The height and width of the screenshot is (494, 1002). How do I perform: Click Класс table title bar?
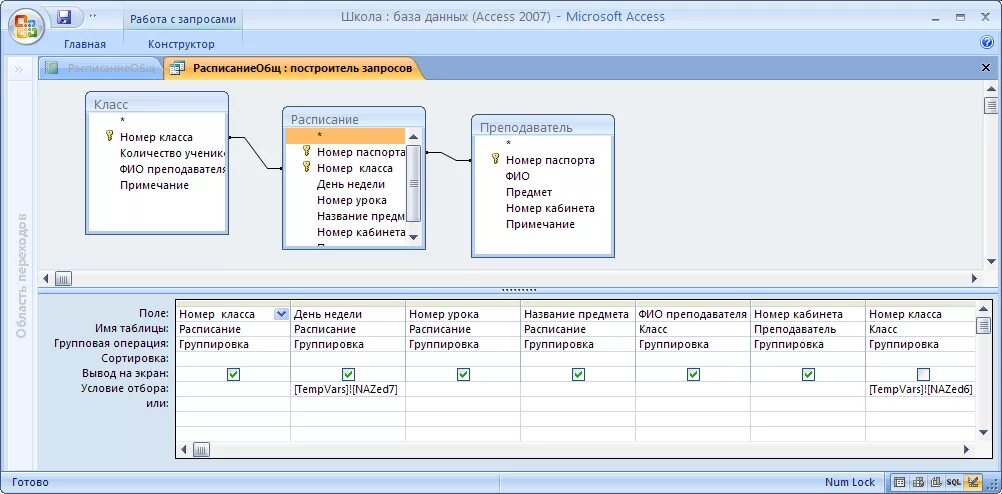[x=157, y=104]
